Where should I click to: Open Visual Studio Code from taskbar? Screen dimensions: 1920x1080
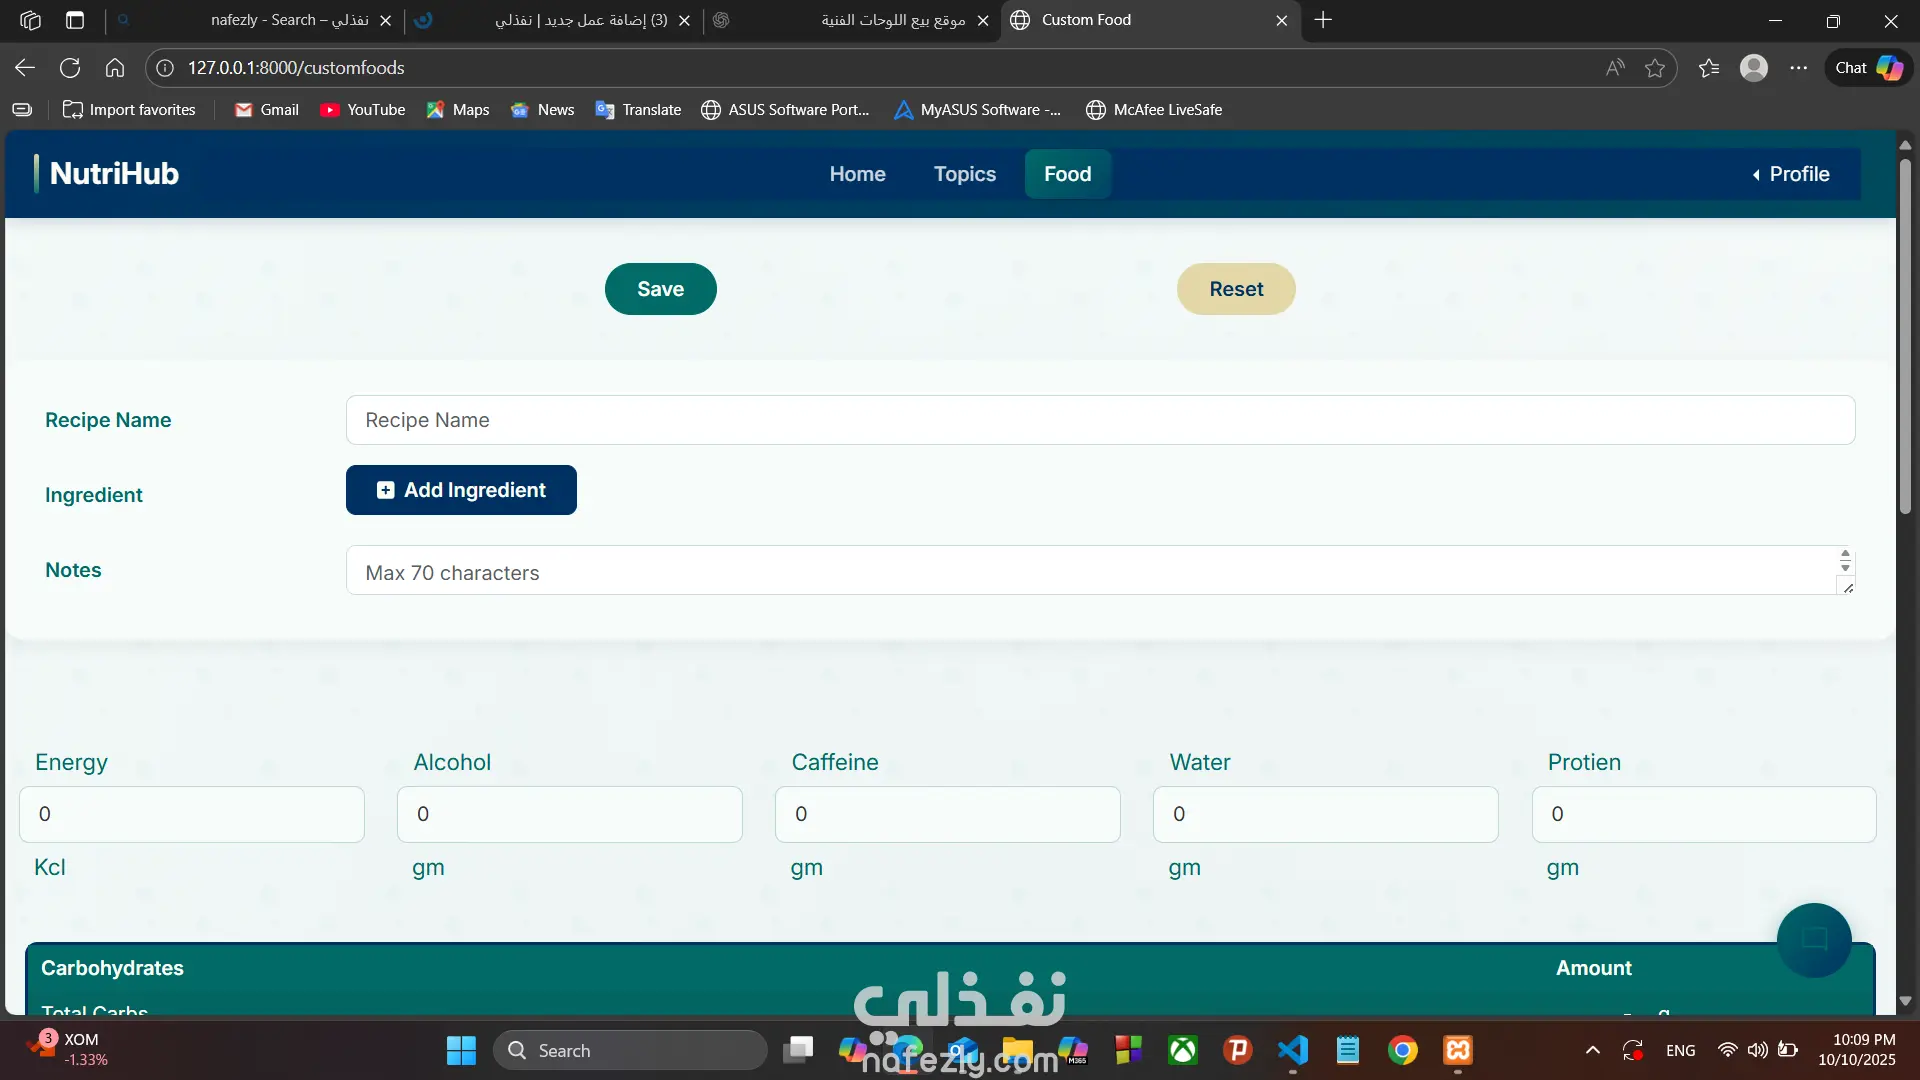click(1293, 1050)
